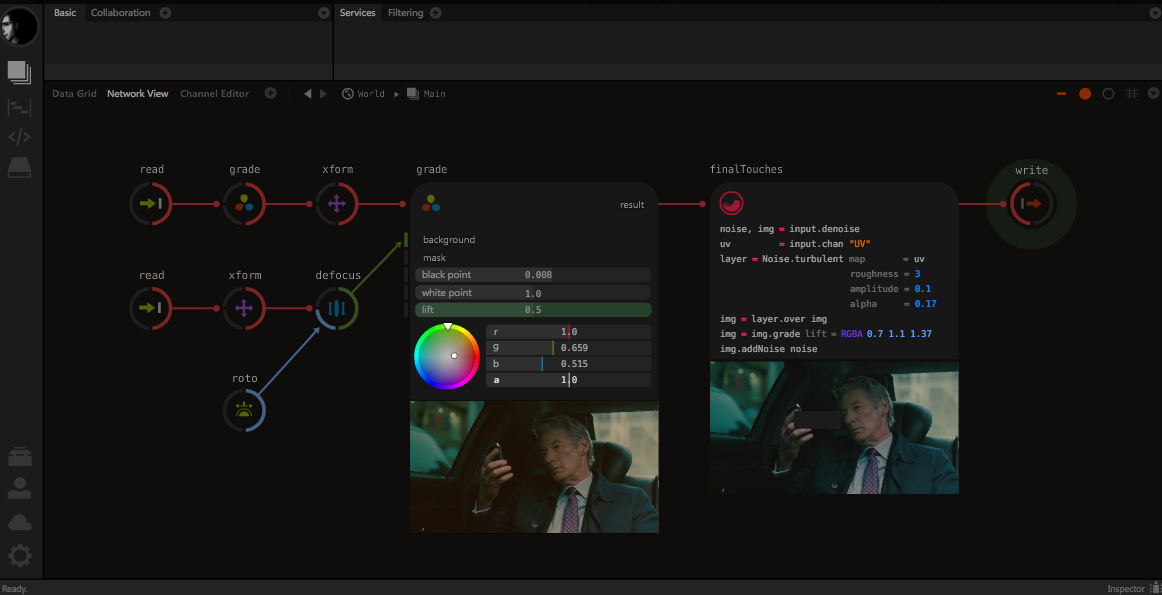Open the timeline sidebar icon

point(19,108)
